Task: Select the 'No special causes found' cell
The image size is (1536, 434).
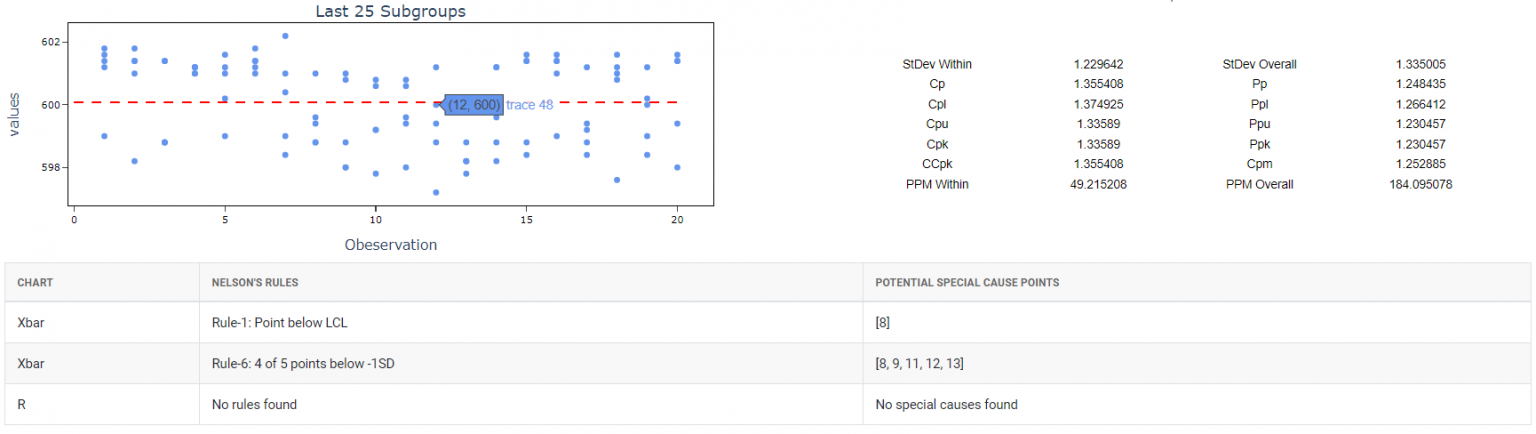Action: pos(946,404)
